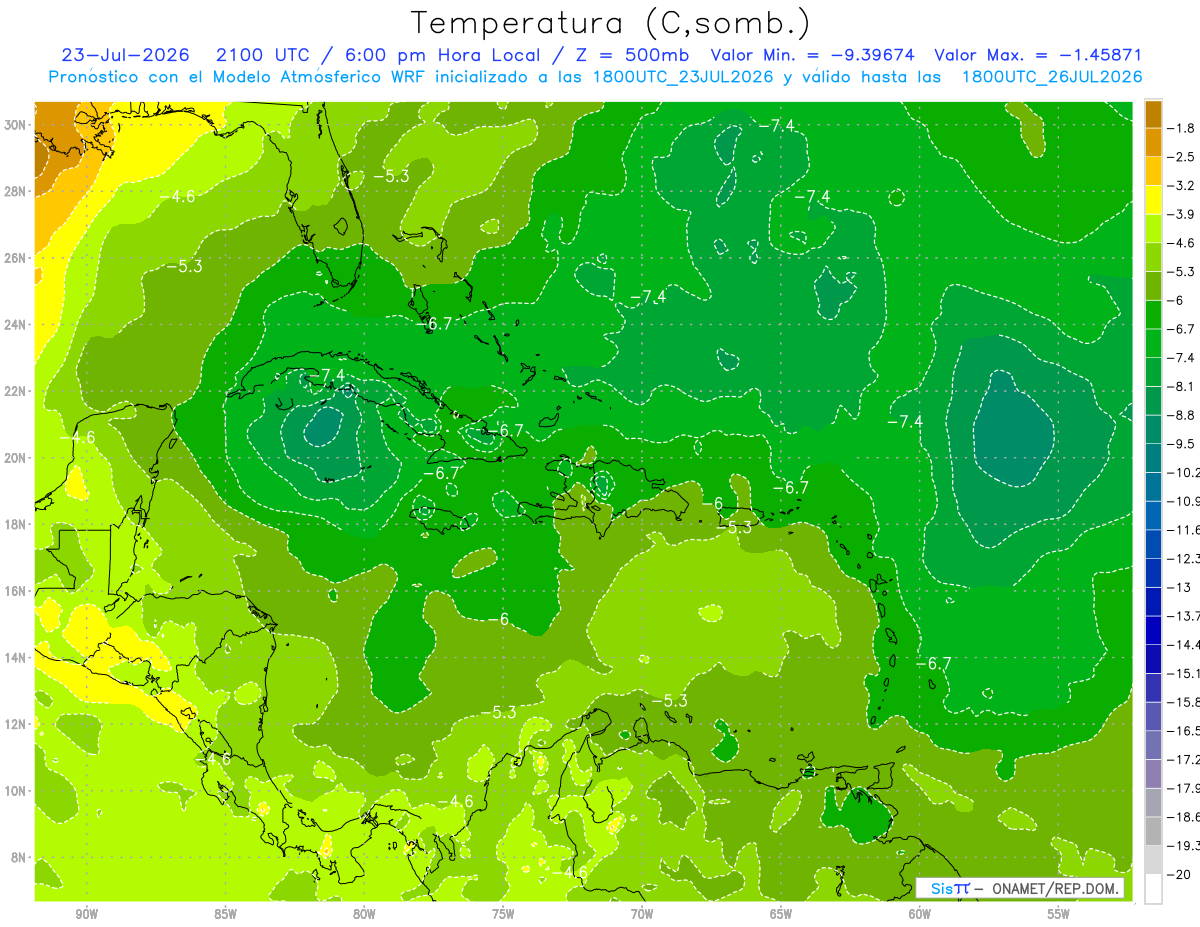Click the '18N' latitude axis label
The height and width of the screenshot is (927, 1200).
tap(17, 524)
